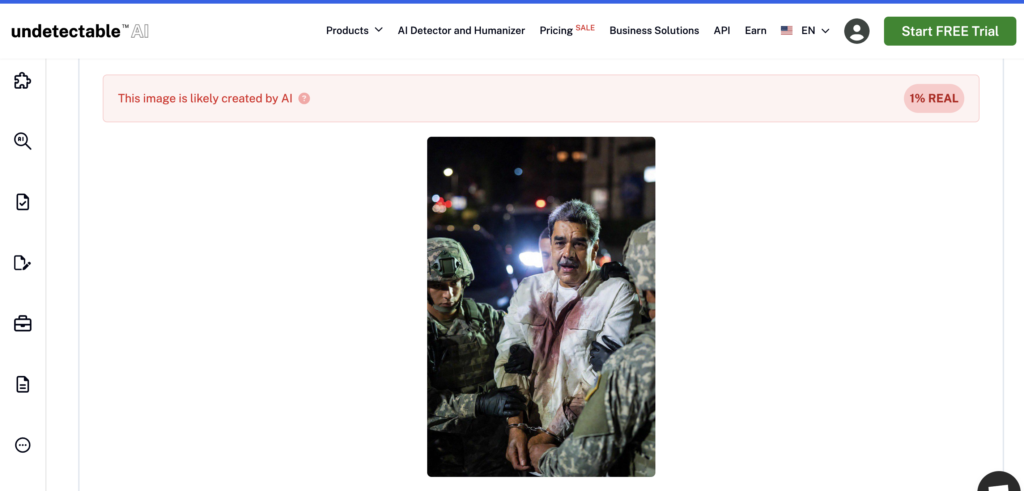Click the puzzle piece extensions sidebar icon
This screenshot has width=1024, height=491.
tap(22, 81)
